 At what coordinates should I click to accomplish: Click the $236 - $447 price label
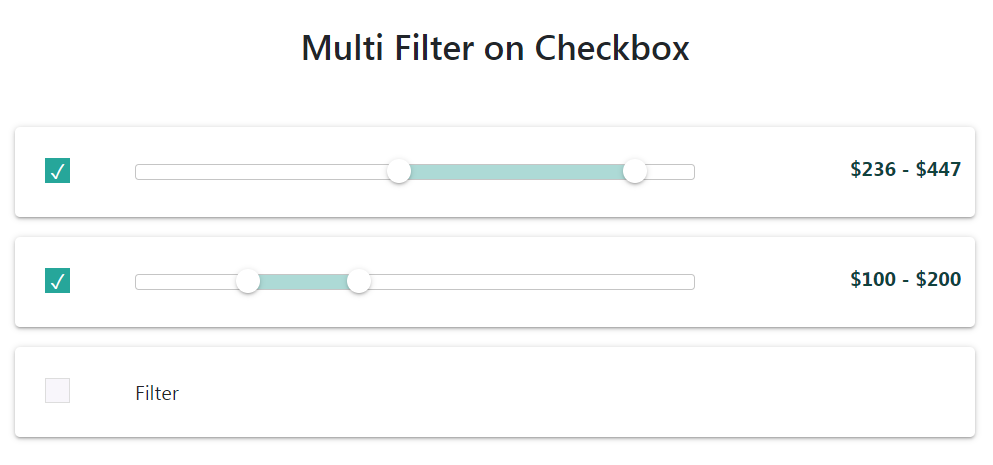906,169
